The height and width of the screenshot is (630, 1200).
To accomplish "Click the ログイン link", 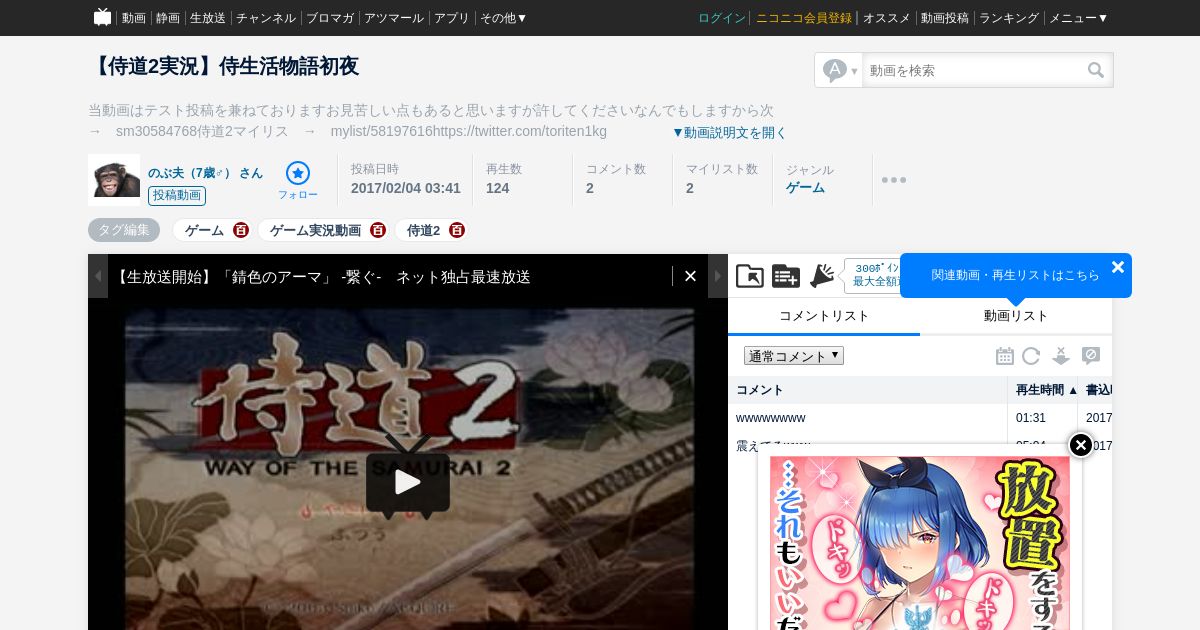I will point(722,18).
